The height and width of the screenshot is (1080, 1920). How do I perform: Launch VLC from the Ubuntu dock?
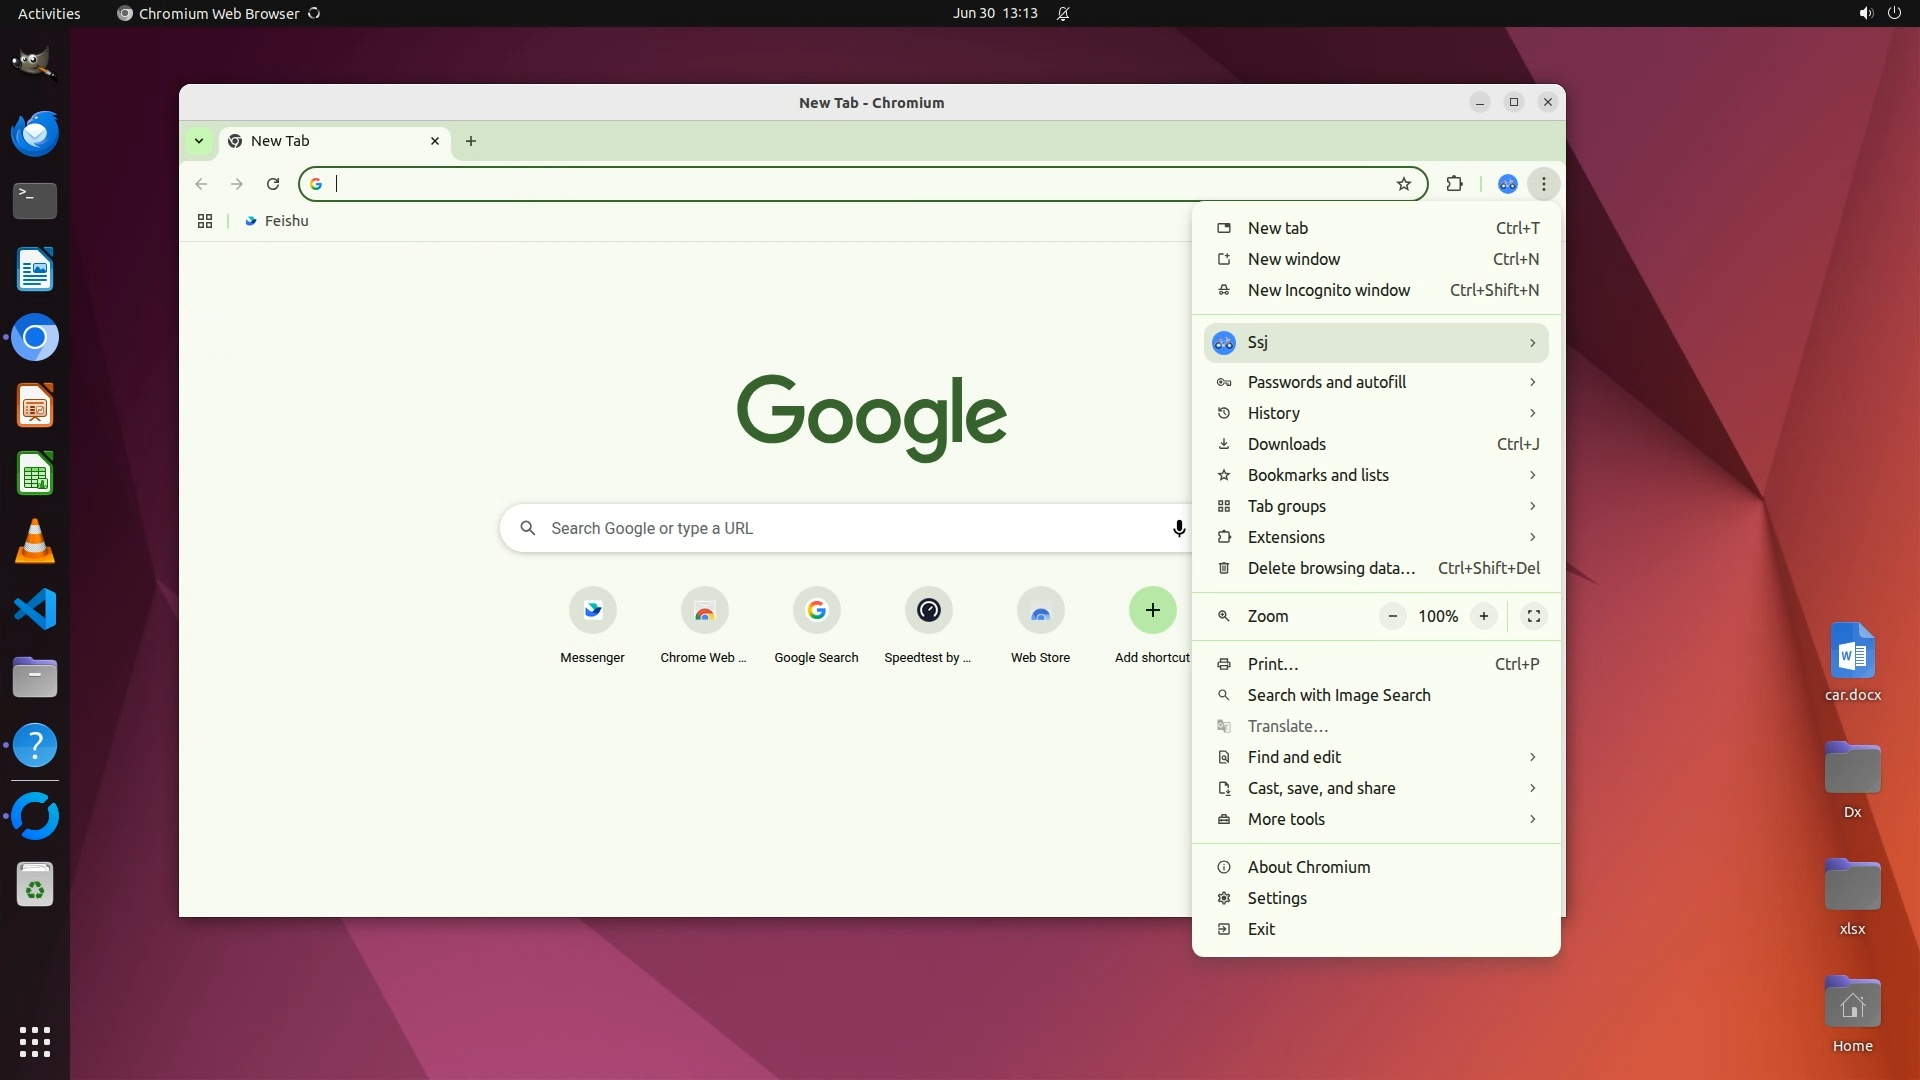coord(35,542)
